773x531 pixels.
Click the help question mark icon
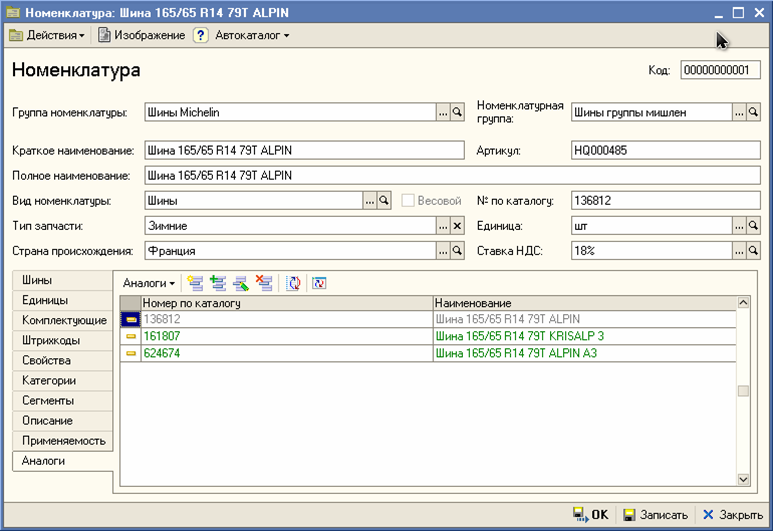point(200,35)
